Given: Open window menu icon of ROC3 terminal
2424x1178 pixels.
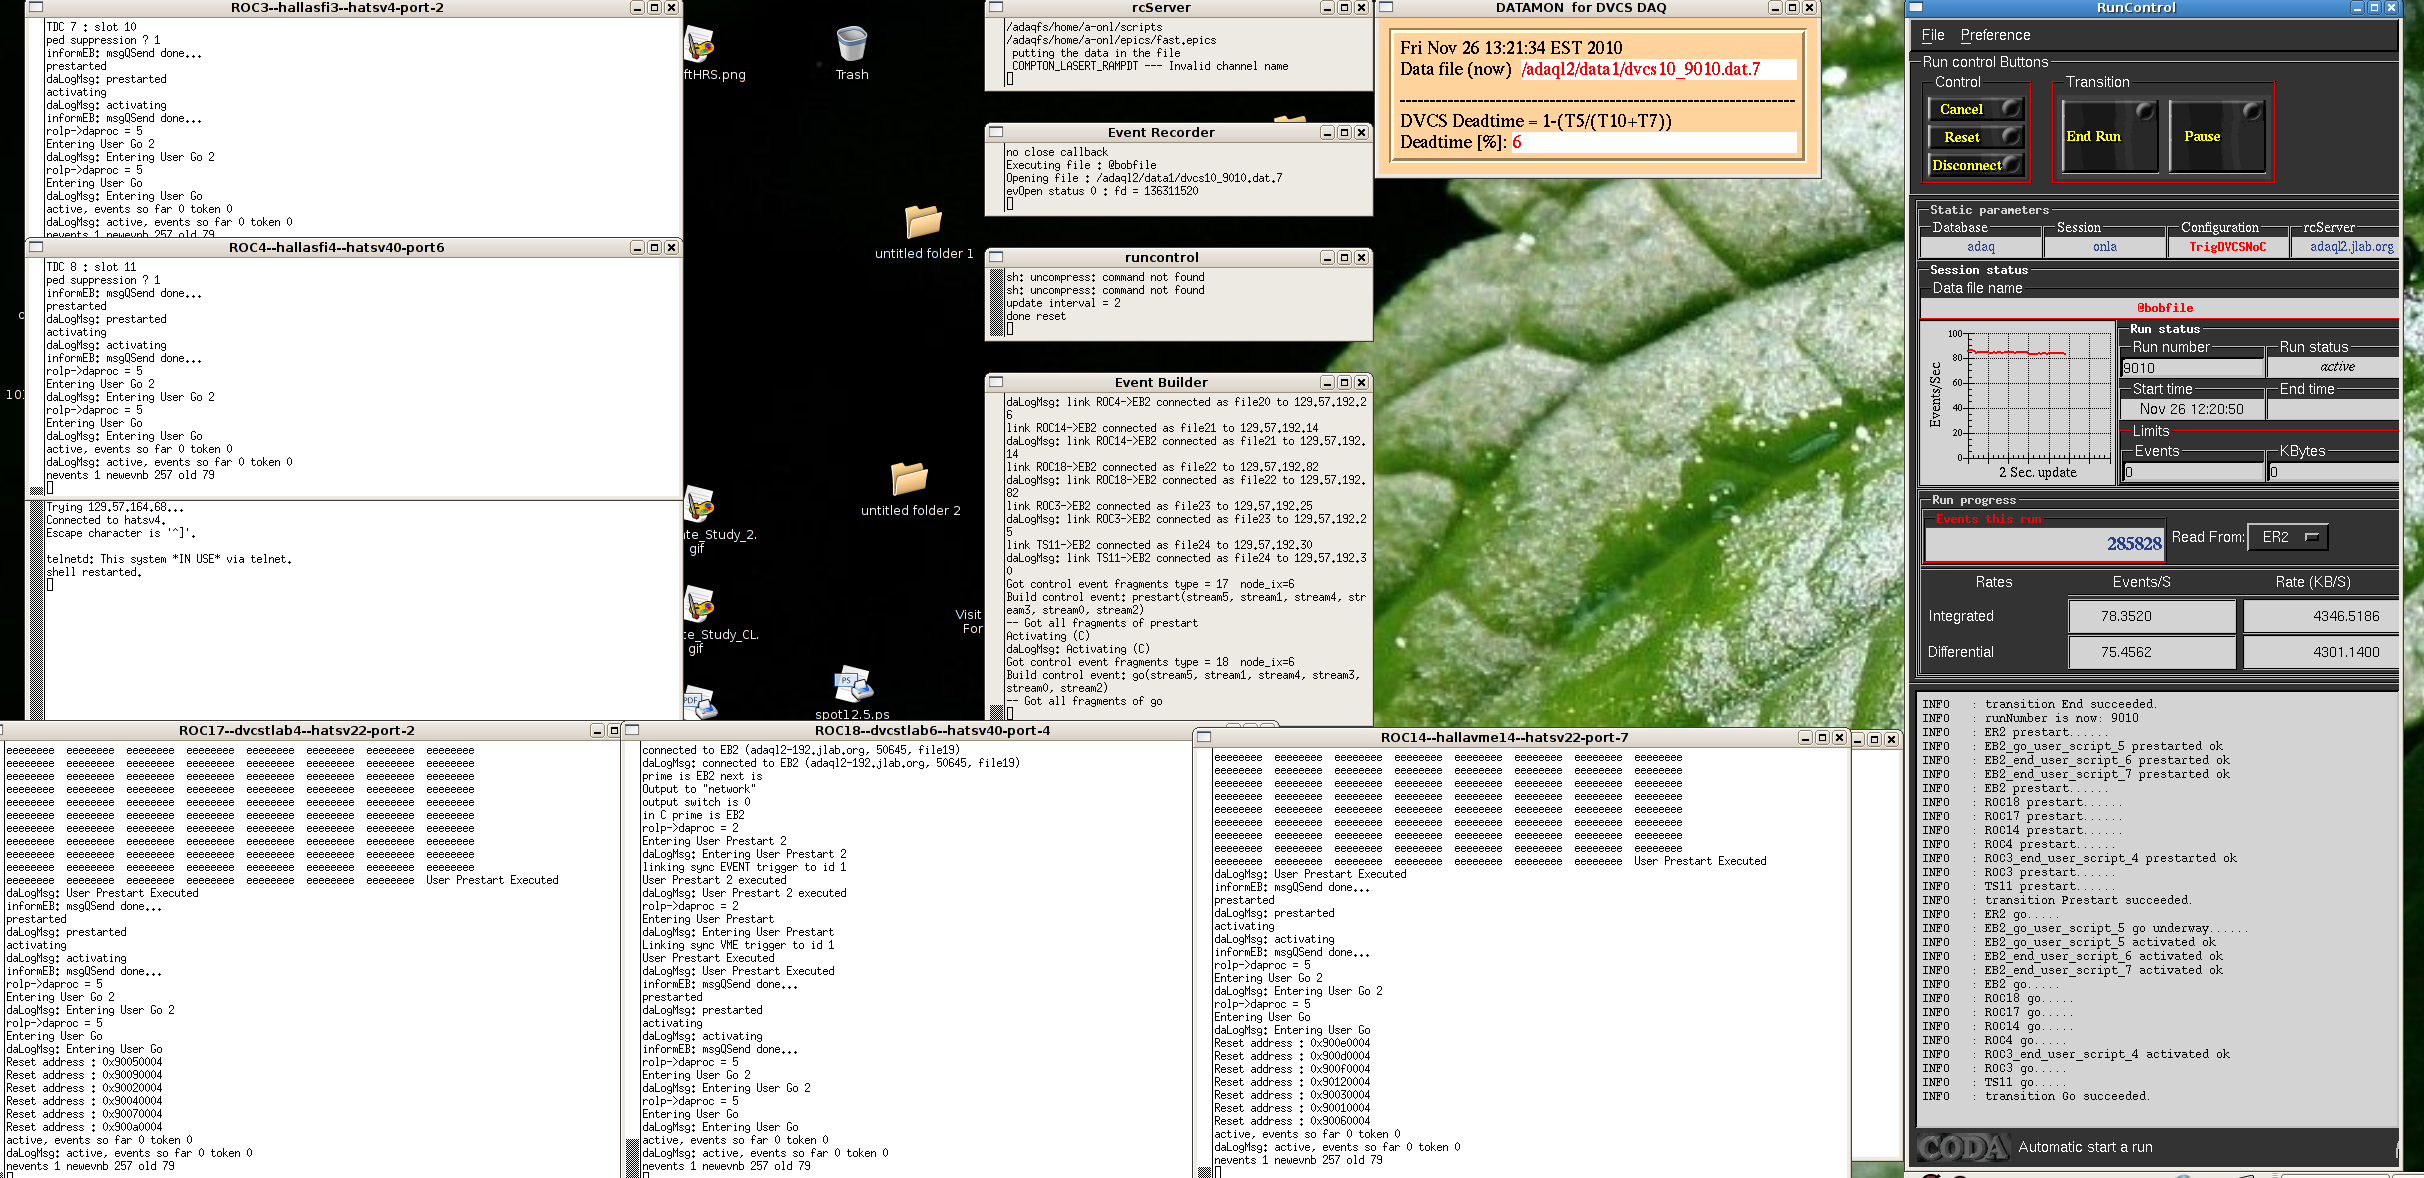Looking at the screenshot, I should [36, 7].
